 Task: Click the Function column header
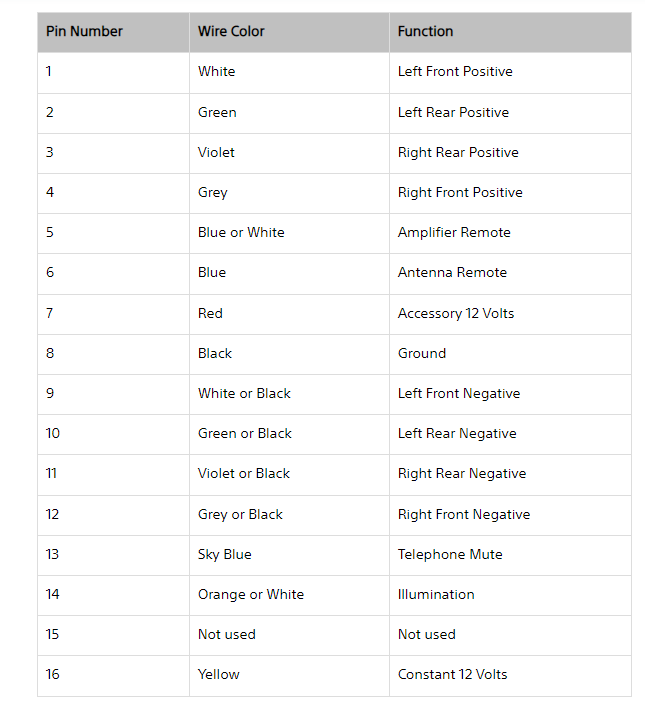pos(510,32)
